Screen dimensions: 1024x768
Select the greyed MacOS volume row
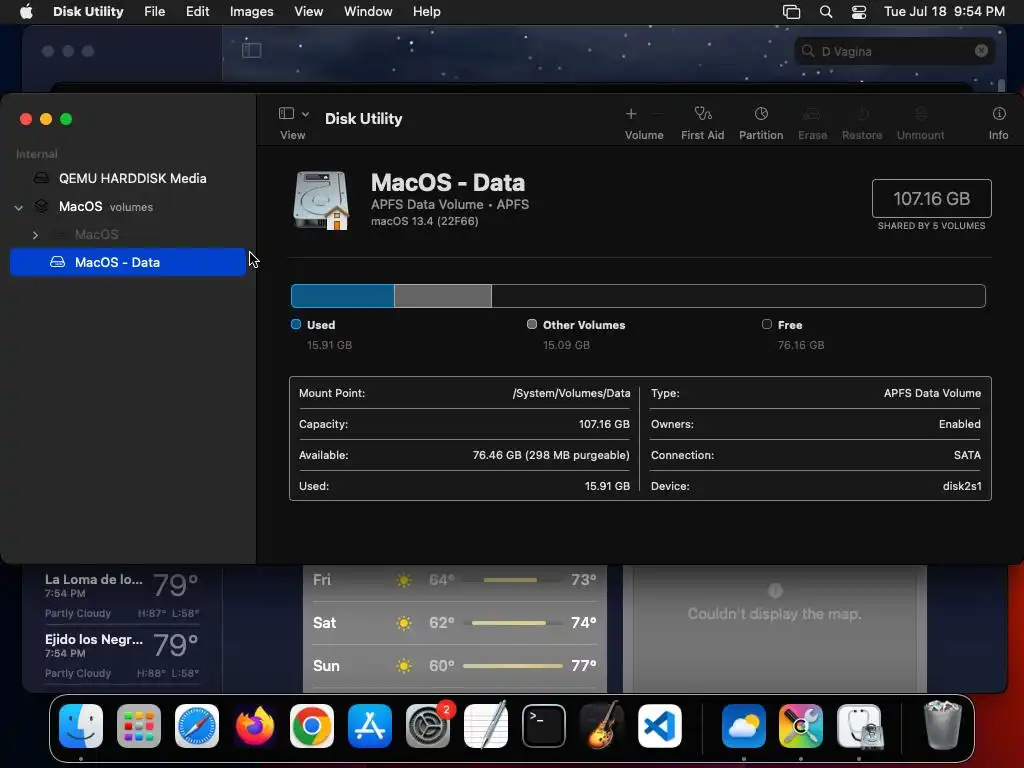tap(127, 234)
